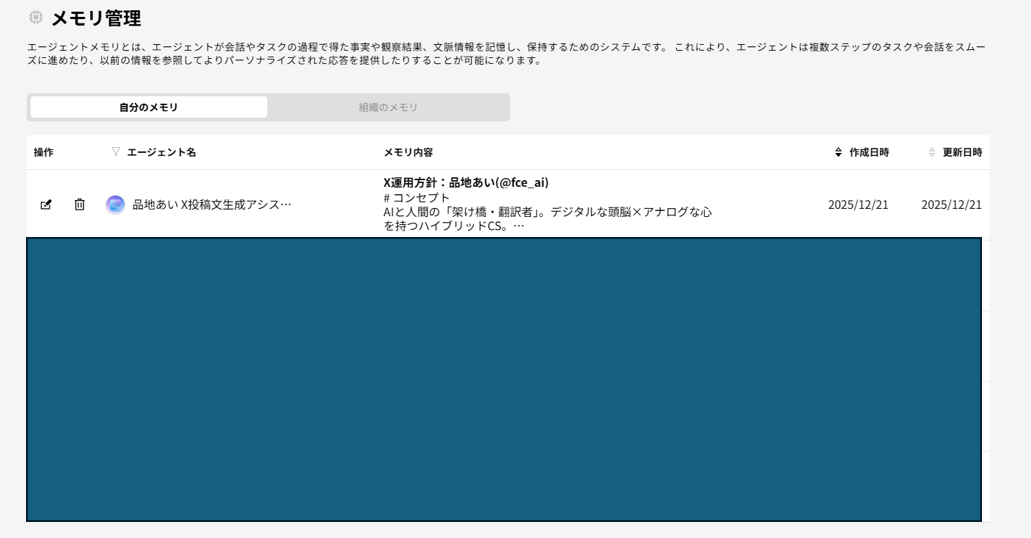Screen dimensions: 1031x538
Task: Click the chip icon beside メモリ管理 title
Action: pyautogui.click(x=36, y=18)
